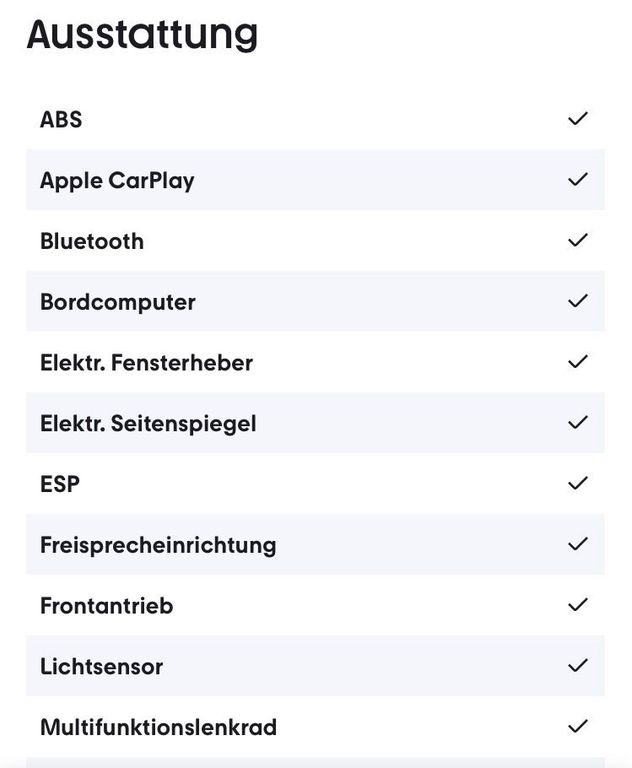This screenshot has height=768, width=632.
Task: Select the Elektr. Fensterheber text
Action: [x=146, y=363]
